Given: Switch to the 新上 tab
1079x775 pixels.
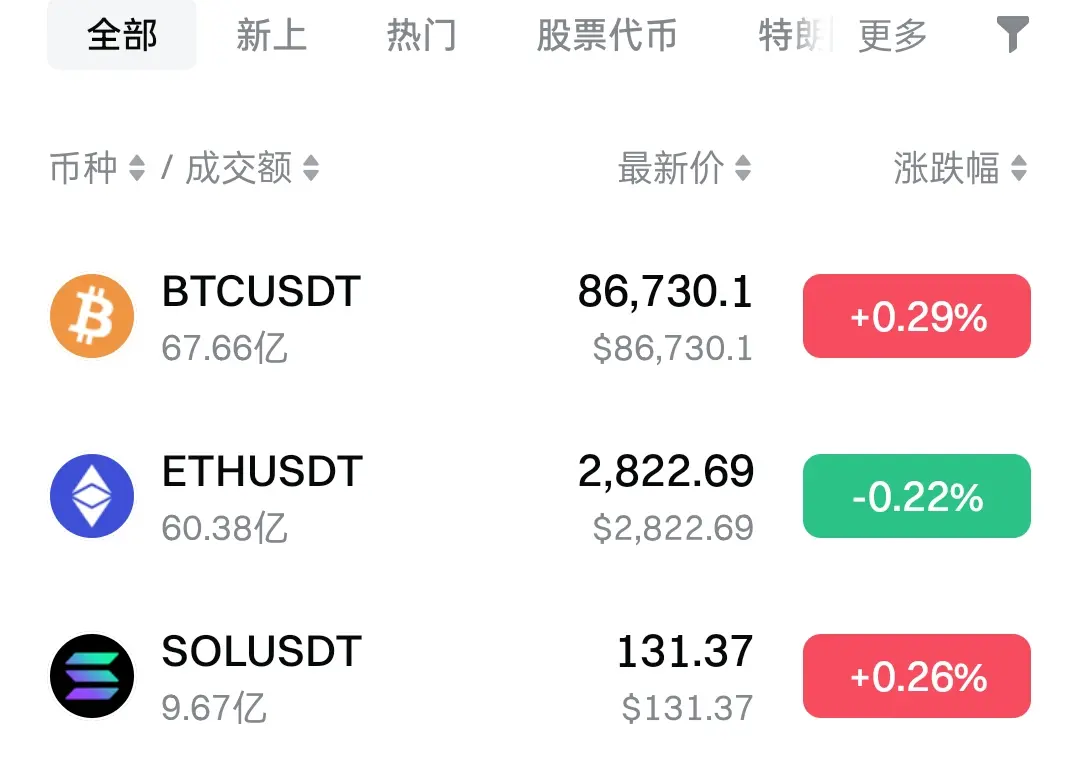Looking at the screenshot, I should tap(271, 35).
